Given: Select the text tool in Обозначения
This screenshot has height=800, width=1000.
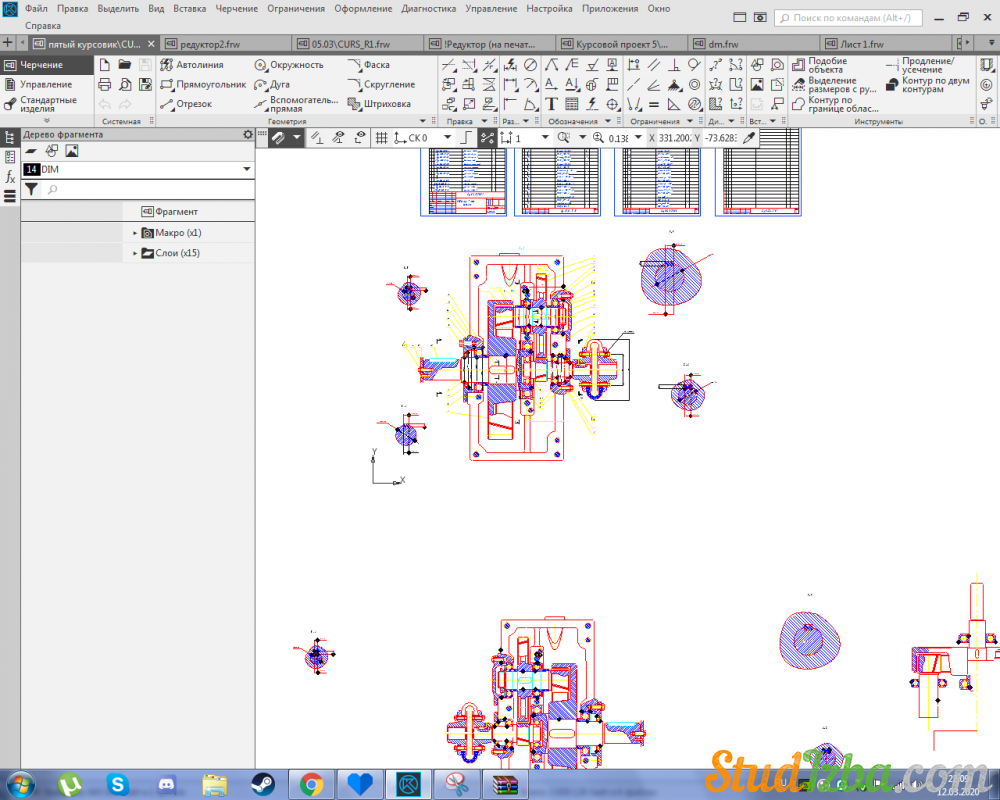Looking at the screenshot, I should [x=551, y=104].
